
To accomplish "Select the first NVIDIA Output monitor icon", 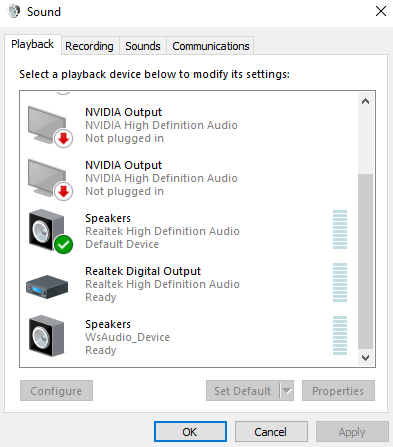I will pyautogui.click(x=50, y=126).
